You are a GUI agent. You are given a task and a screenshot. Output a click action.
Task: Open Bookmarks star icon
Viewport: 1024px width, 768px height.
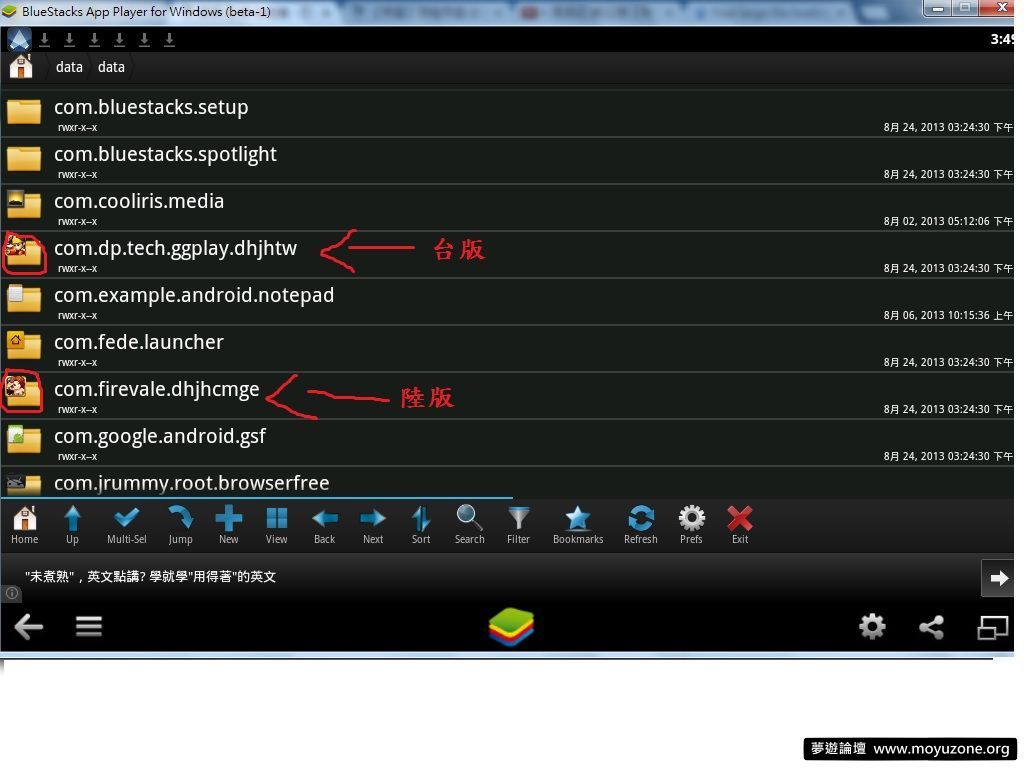(x=578, y=525)
